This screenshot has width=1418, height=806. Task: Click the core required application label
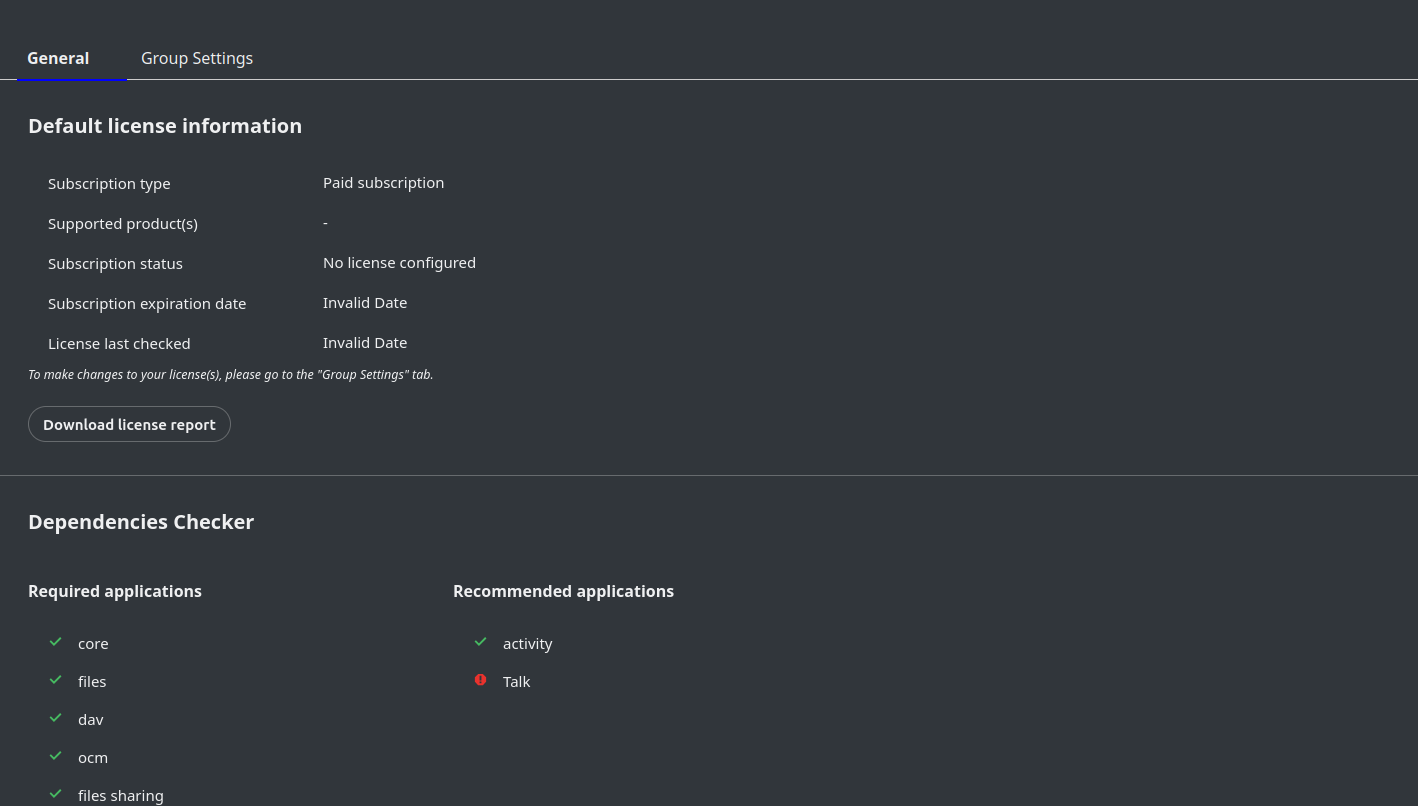click(x=93, y=644)
